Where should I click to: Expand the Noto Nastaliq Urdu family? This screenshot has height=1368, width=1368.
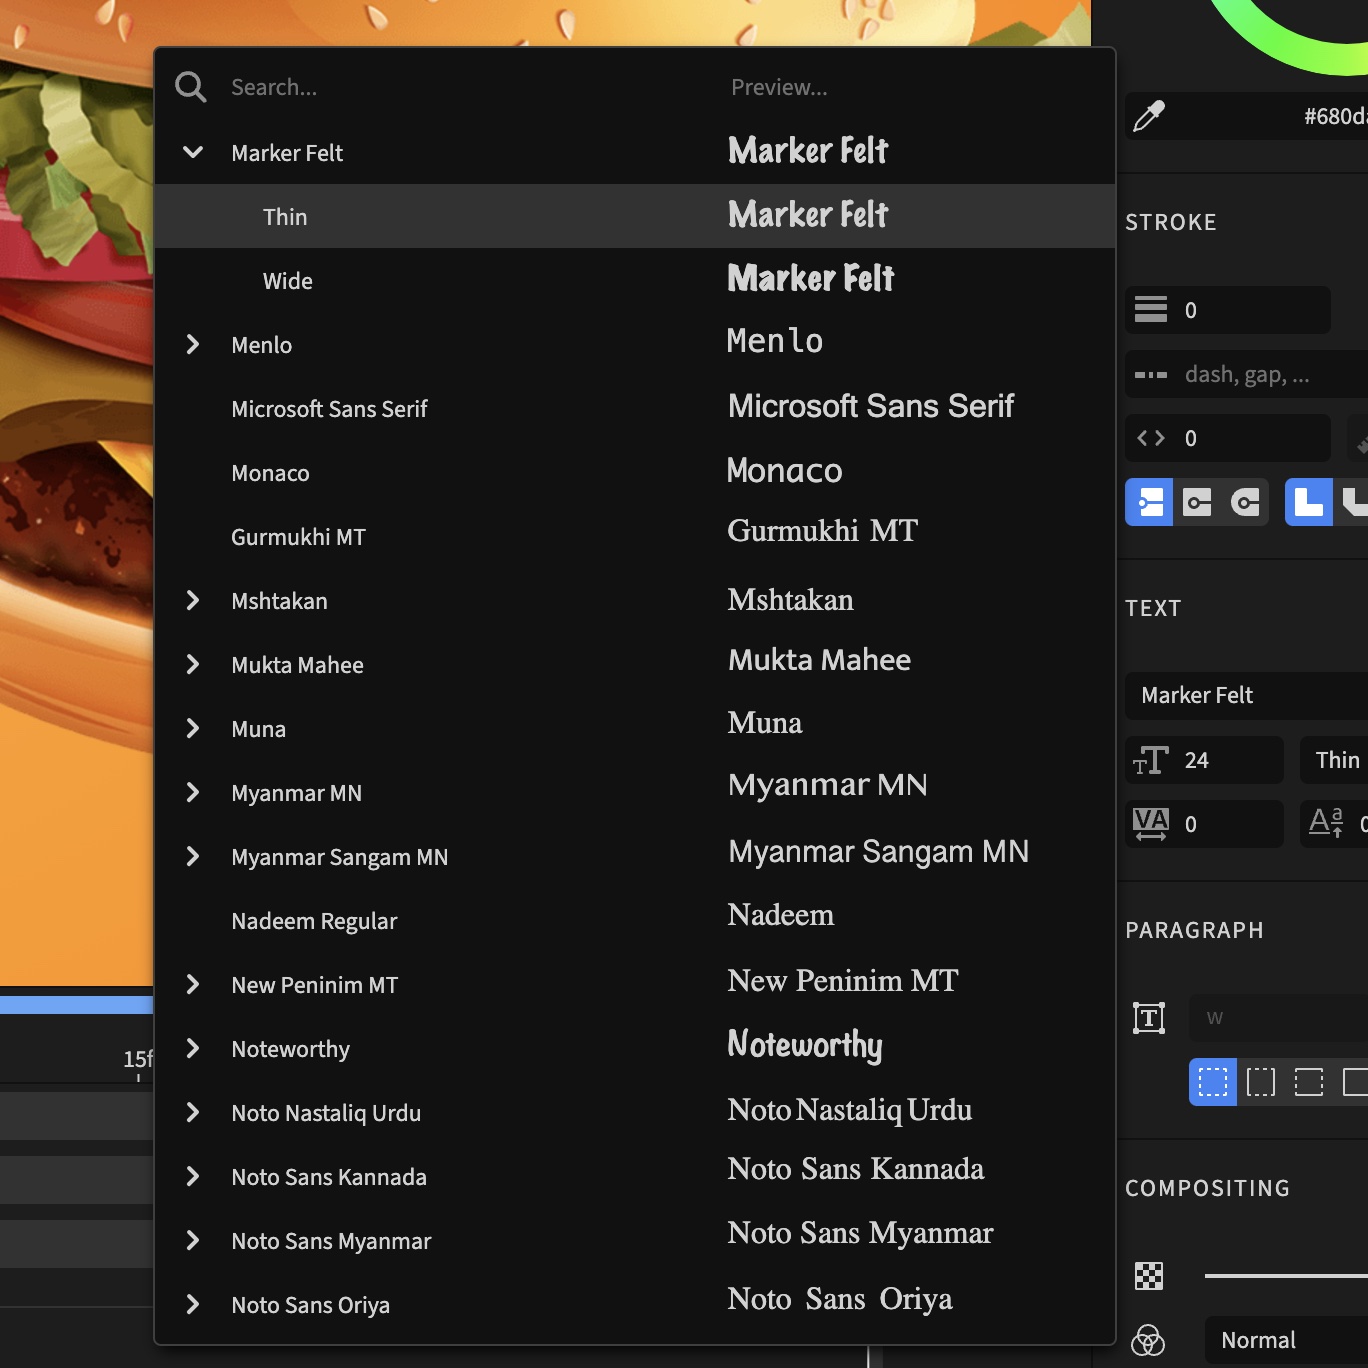point(193,1113)
